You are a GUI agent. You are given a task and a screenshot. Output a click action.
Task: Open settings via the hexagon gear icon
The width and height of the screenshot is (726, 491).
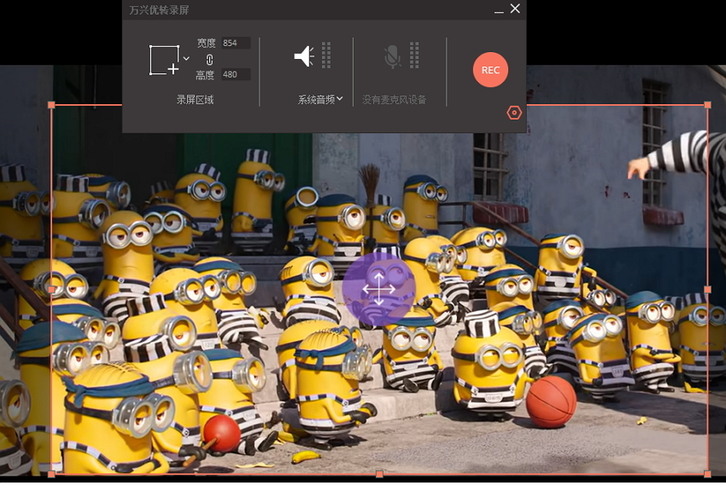(x=514, y=113)
